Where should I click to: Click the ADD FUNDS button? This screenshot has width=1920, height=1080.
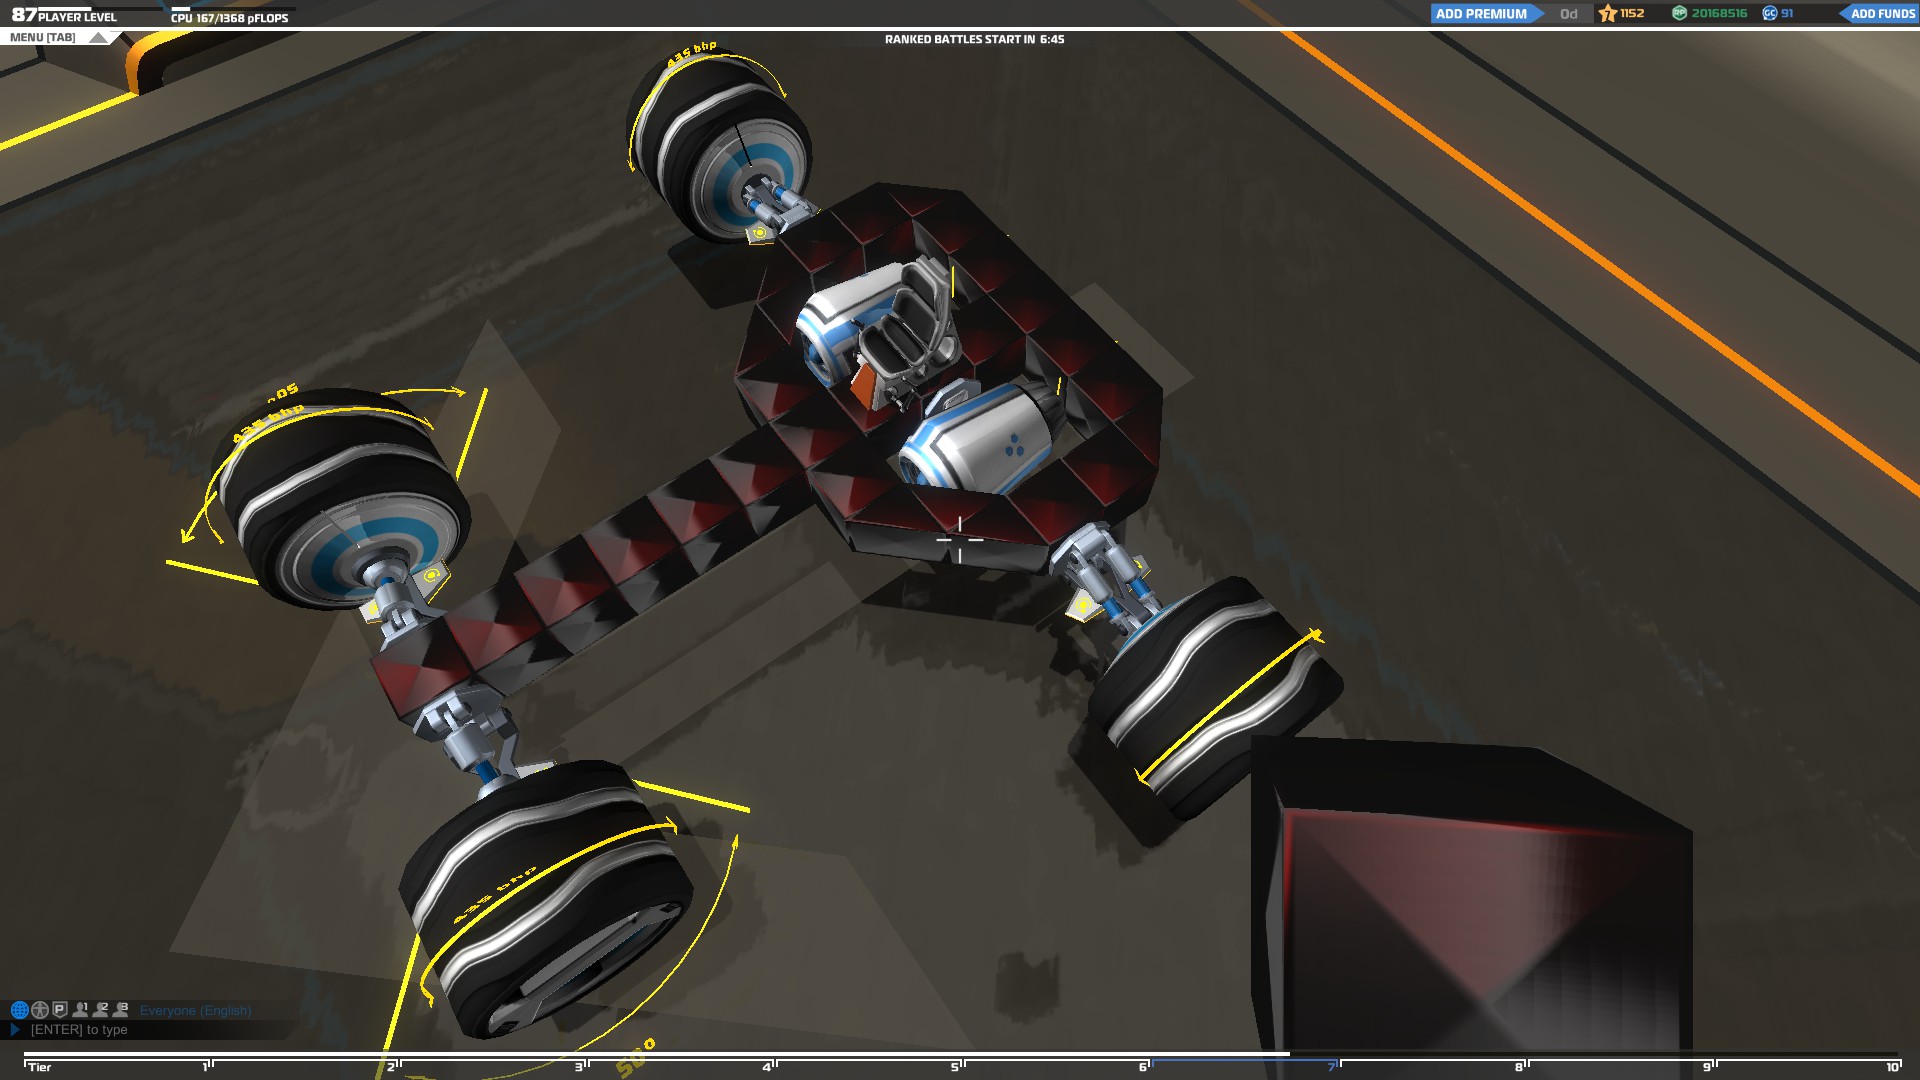[1882, 13]
